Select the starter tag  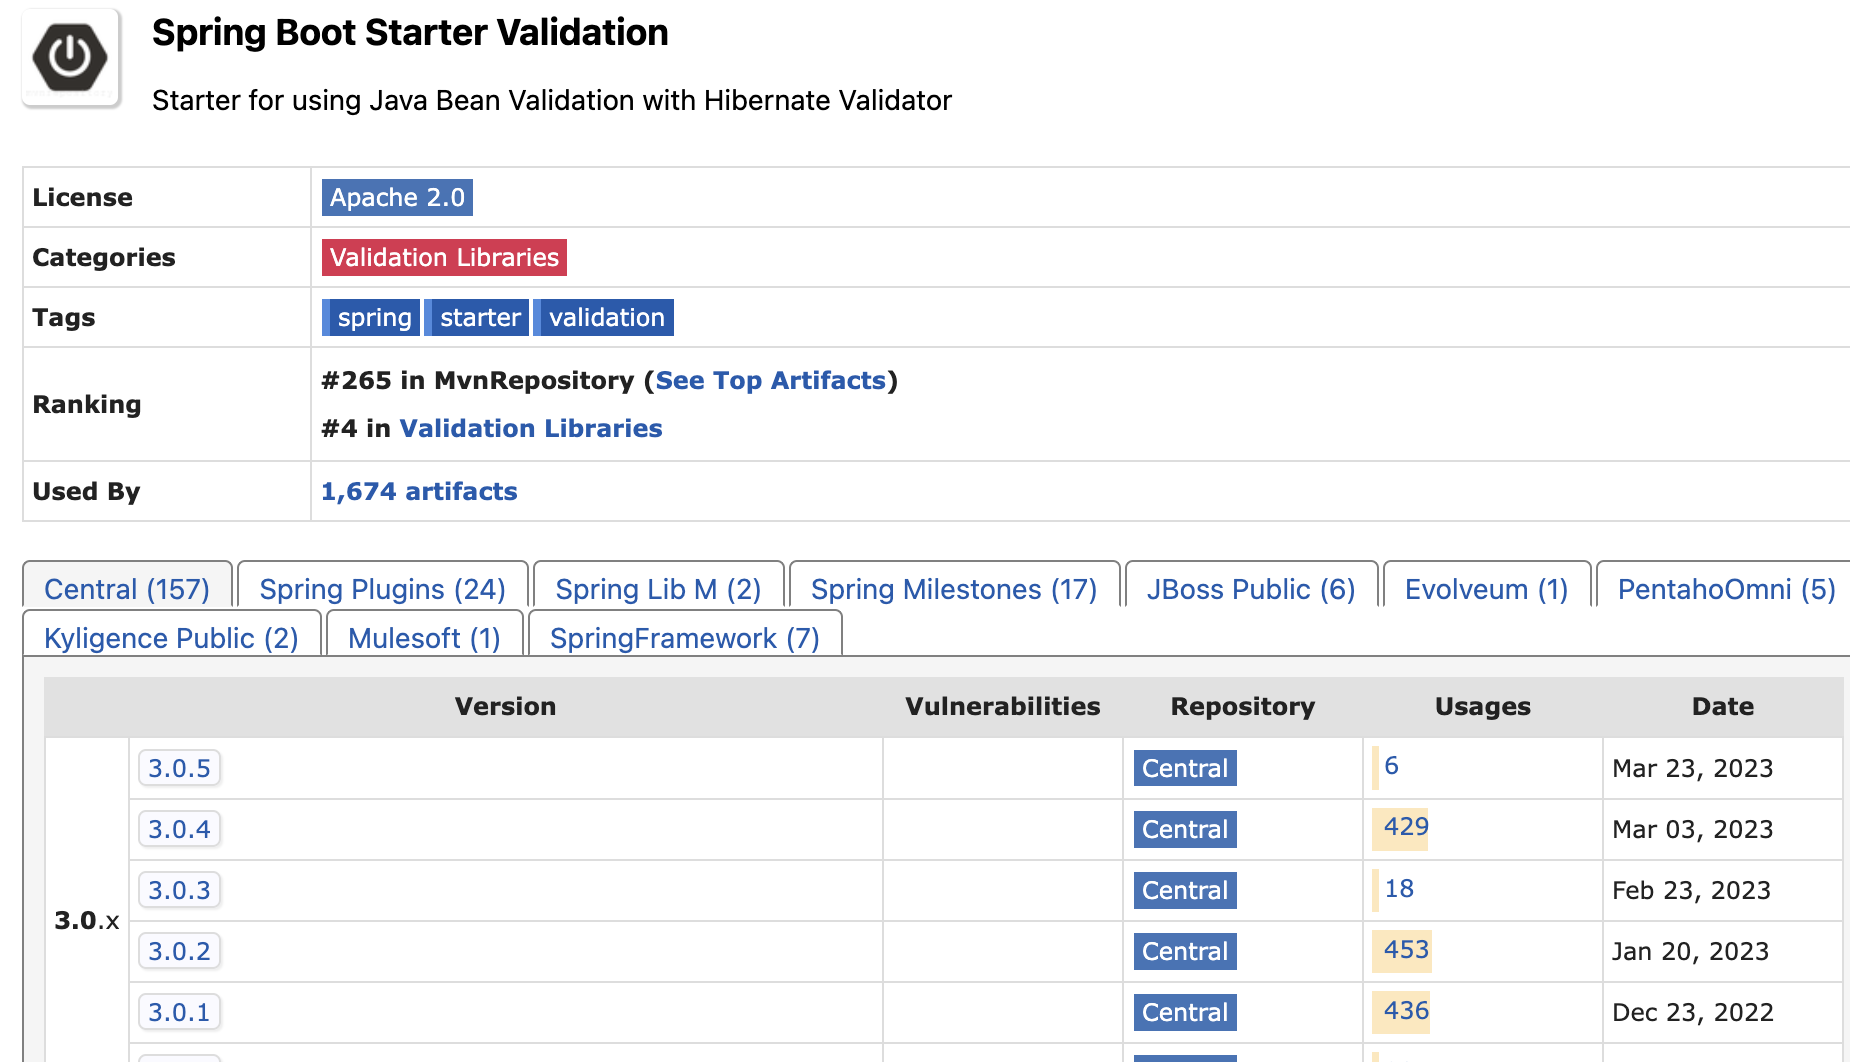477,317
